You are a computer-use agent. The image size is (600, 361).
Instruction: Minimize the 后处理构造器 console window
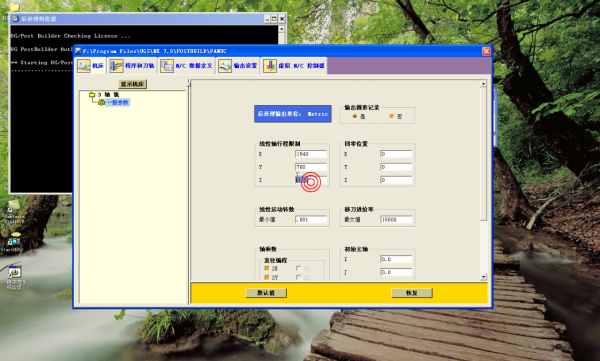(267, 19)
